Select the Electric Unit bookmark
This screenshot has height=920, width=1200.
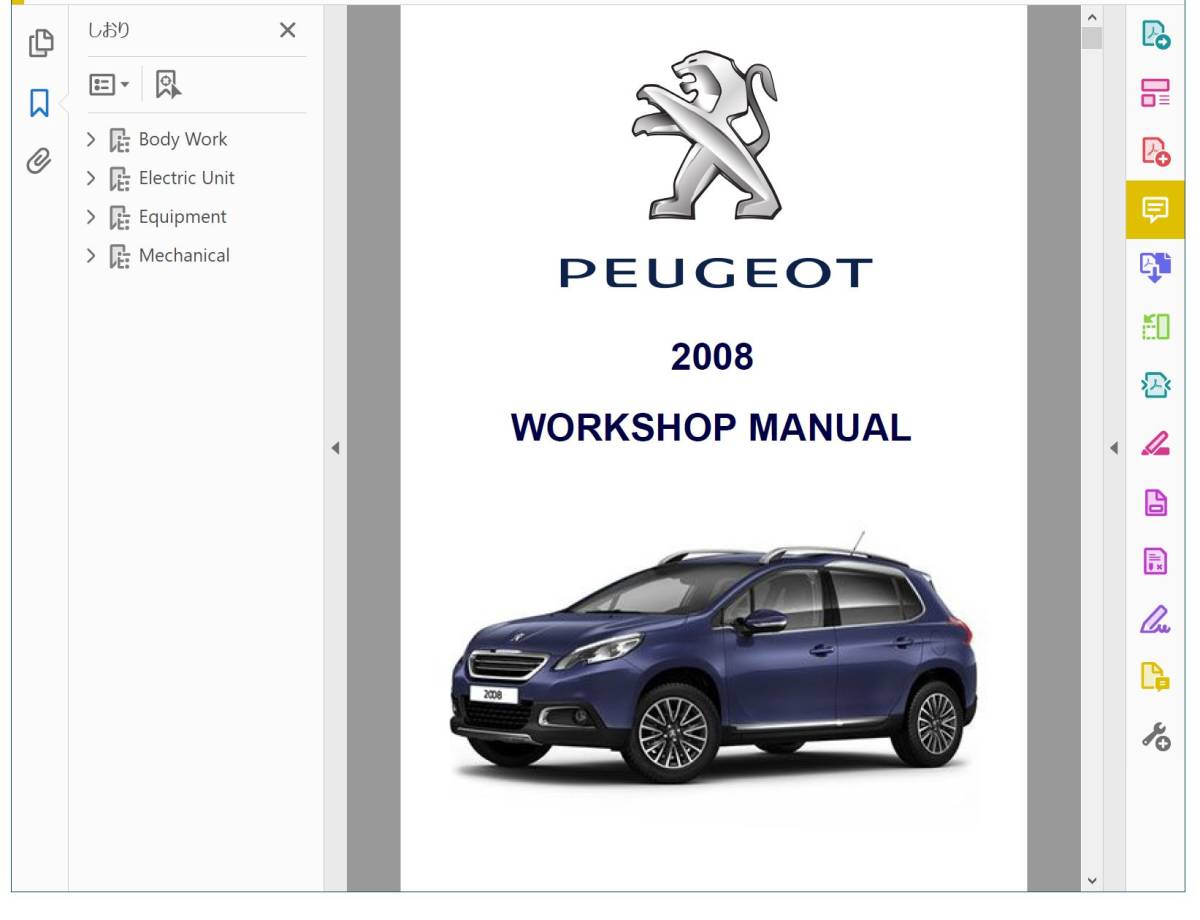(187, 178)
